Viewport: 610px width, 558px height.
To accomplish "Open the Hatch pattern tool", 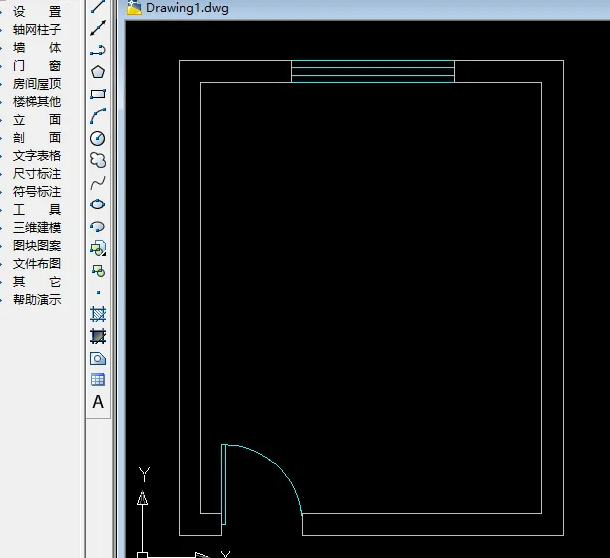I will (98, 314).
